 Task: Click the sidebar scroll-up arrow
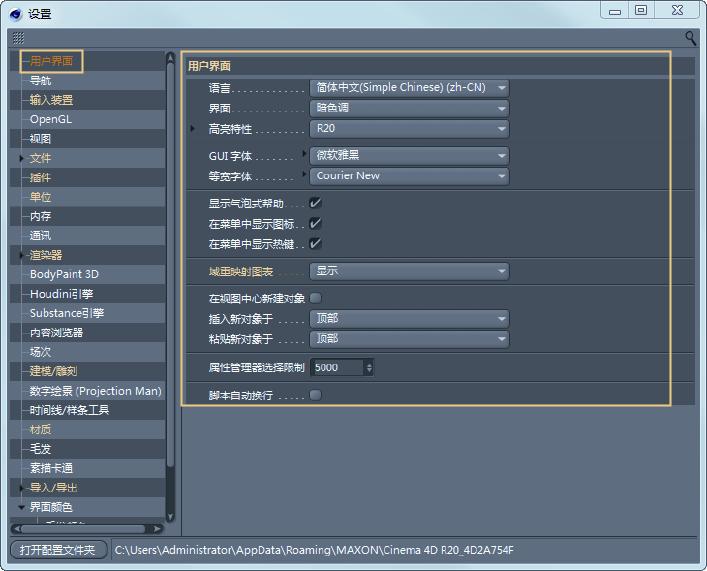click(170, 59)
